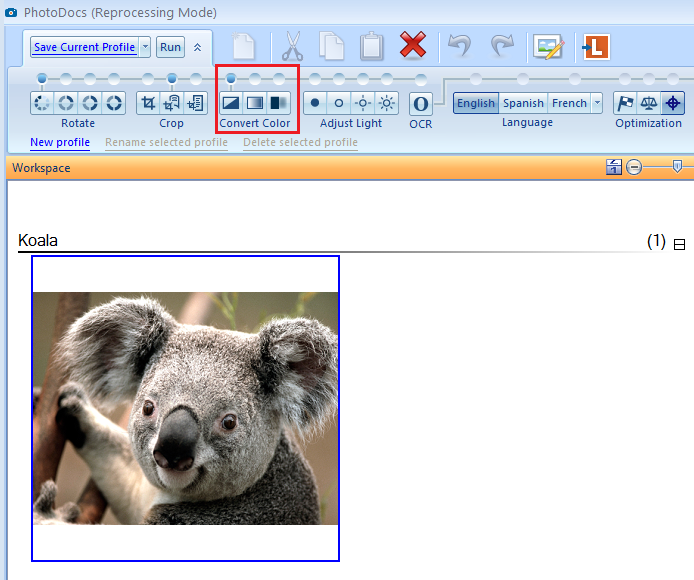Click the zoom out minus button
The height and width of the screenshot is (580, 694).
point(634,167)
